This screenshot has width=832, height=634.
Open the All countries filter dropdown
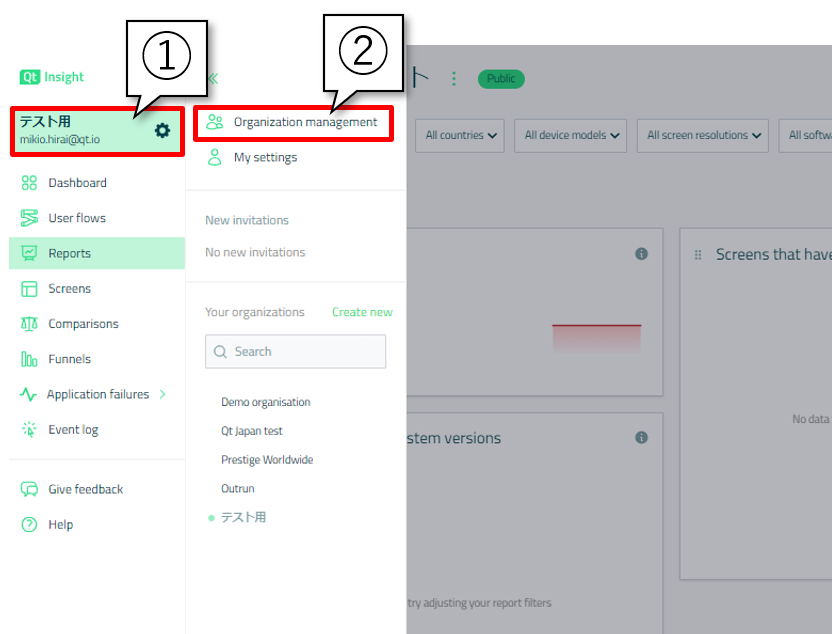tap(461, 136)
